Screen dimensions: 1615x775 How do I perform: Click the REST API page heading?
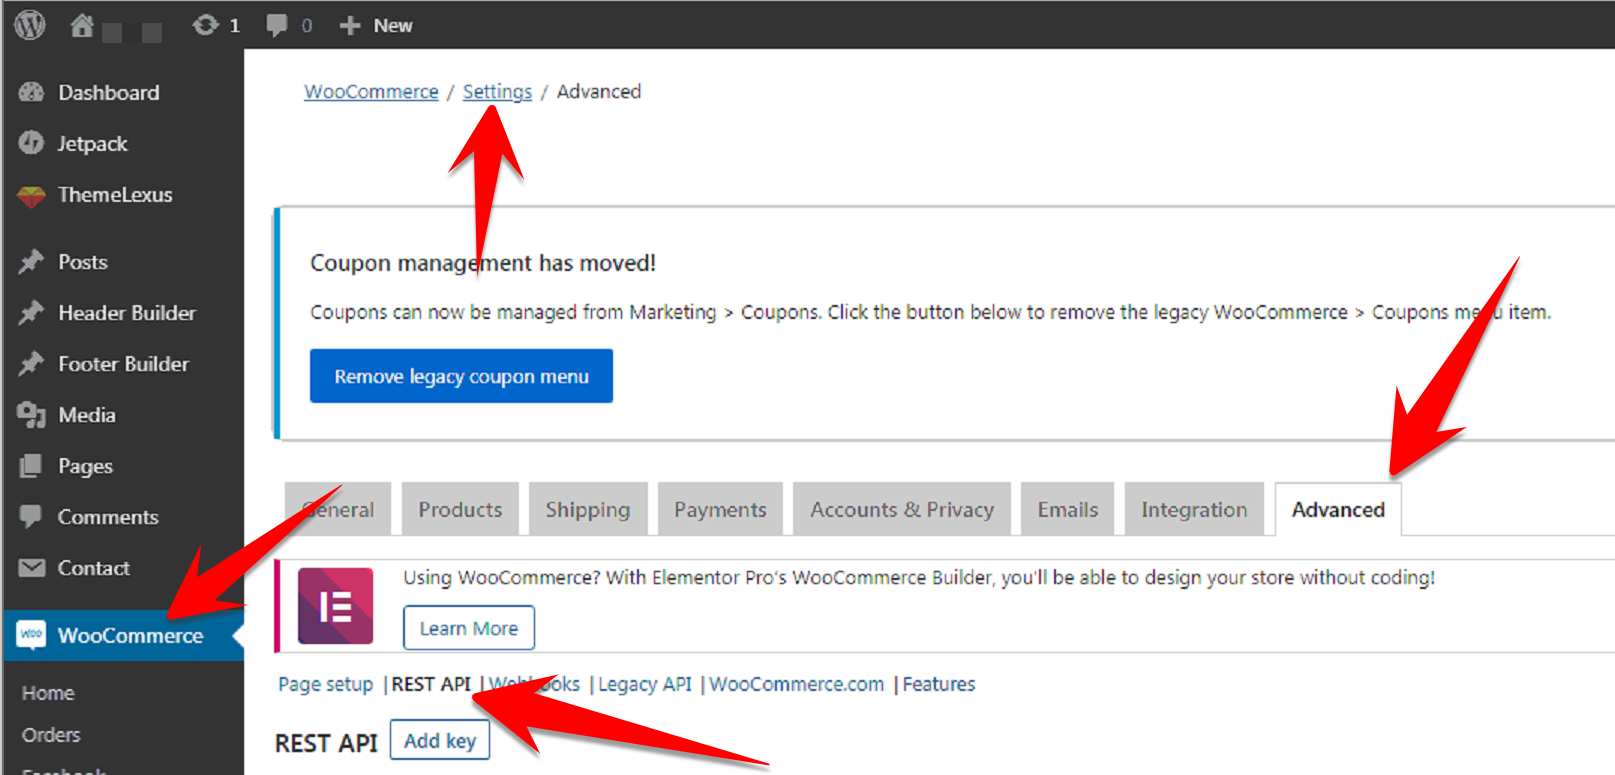[x=326, y=743]
